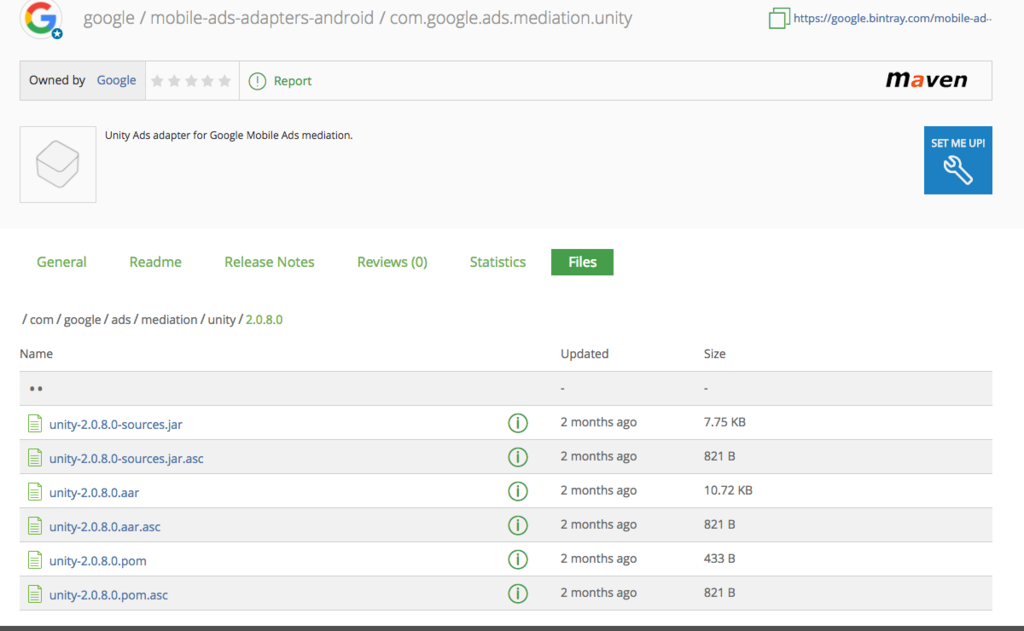This screenshot has height=631, width=1024.
Task: Click 'mobile-ads-adapters-android' in the page title
Action: 262,18
